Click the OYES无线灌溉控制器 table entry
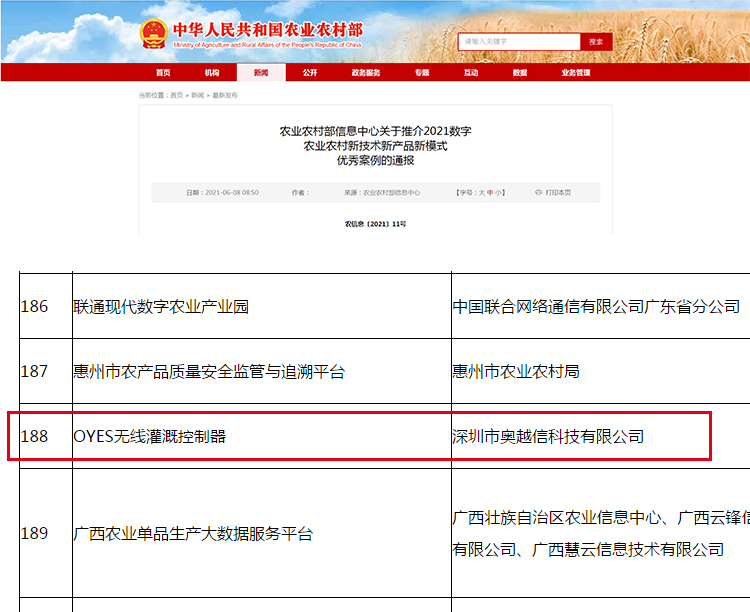750x612 pixels. 150,437
